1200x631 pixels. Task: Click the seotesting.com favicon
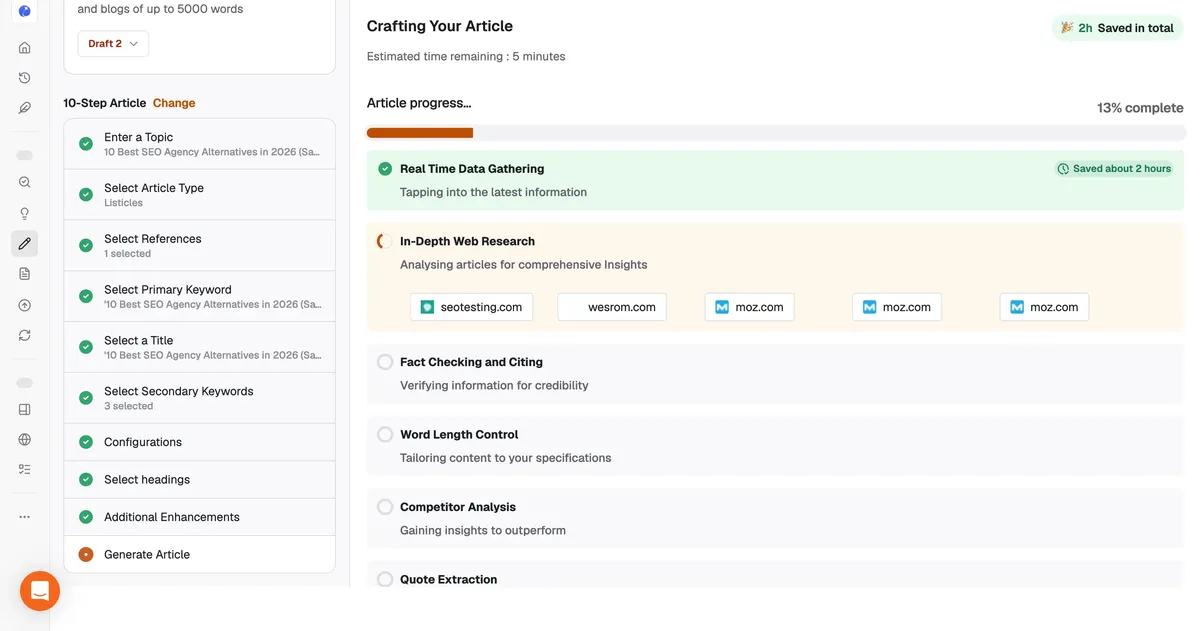click(x=427, y=307)
